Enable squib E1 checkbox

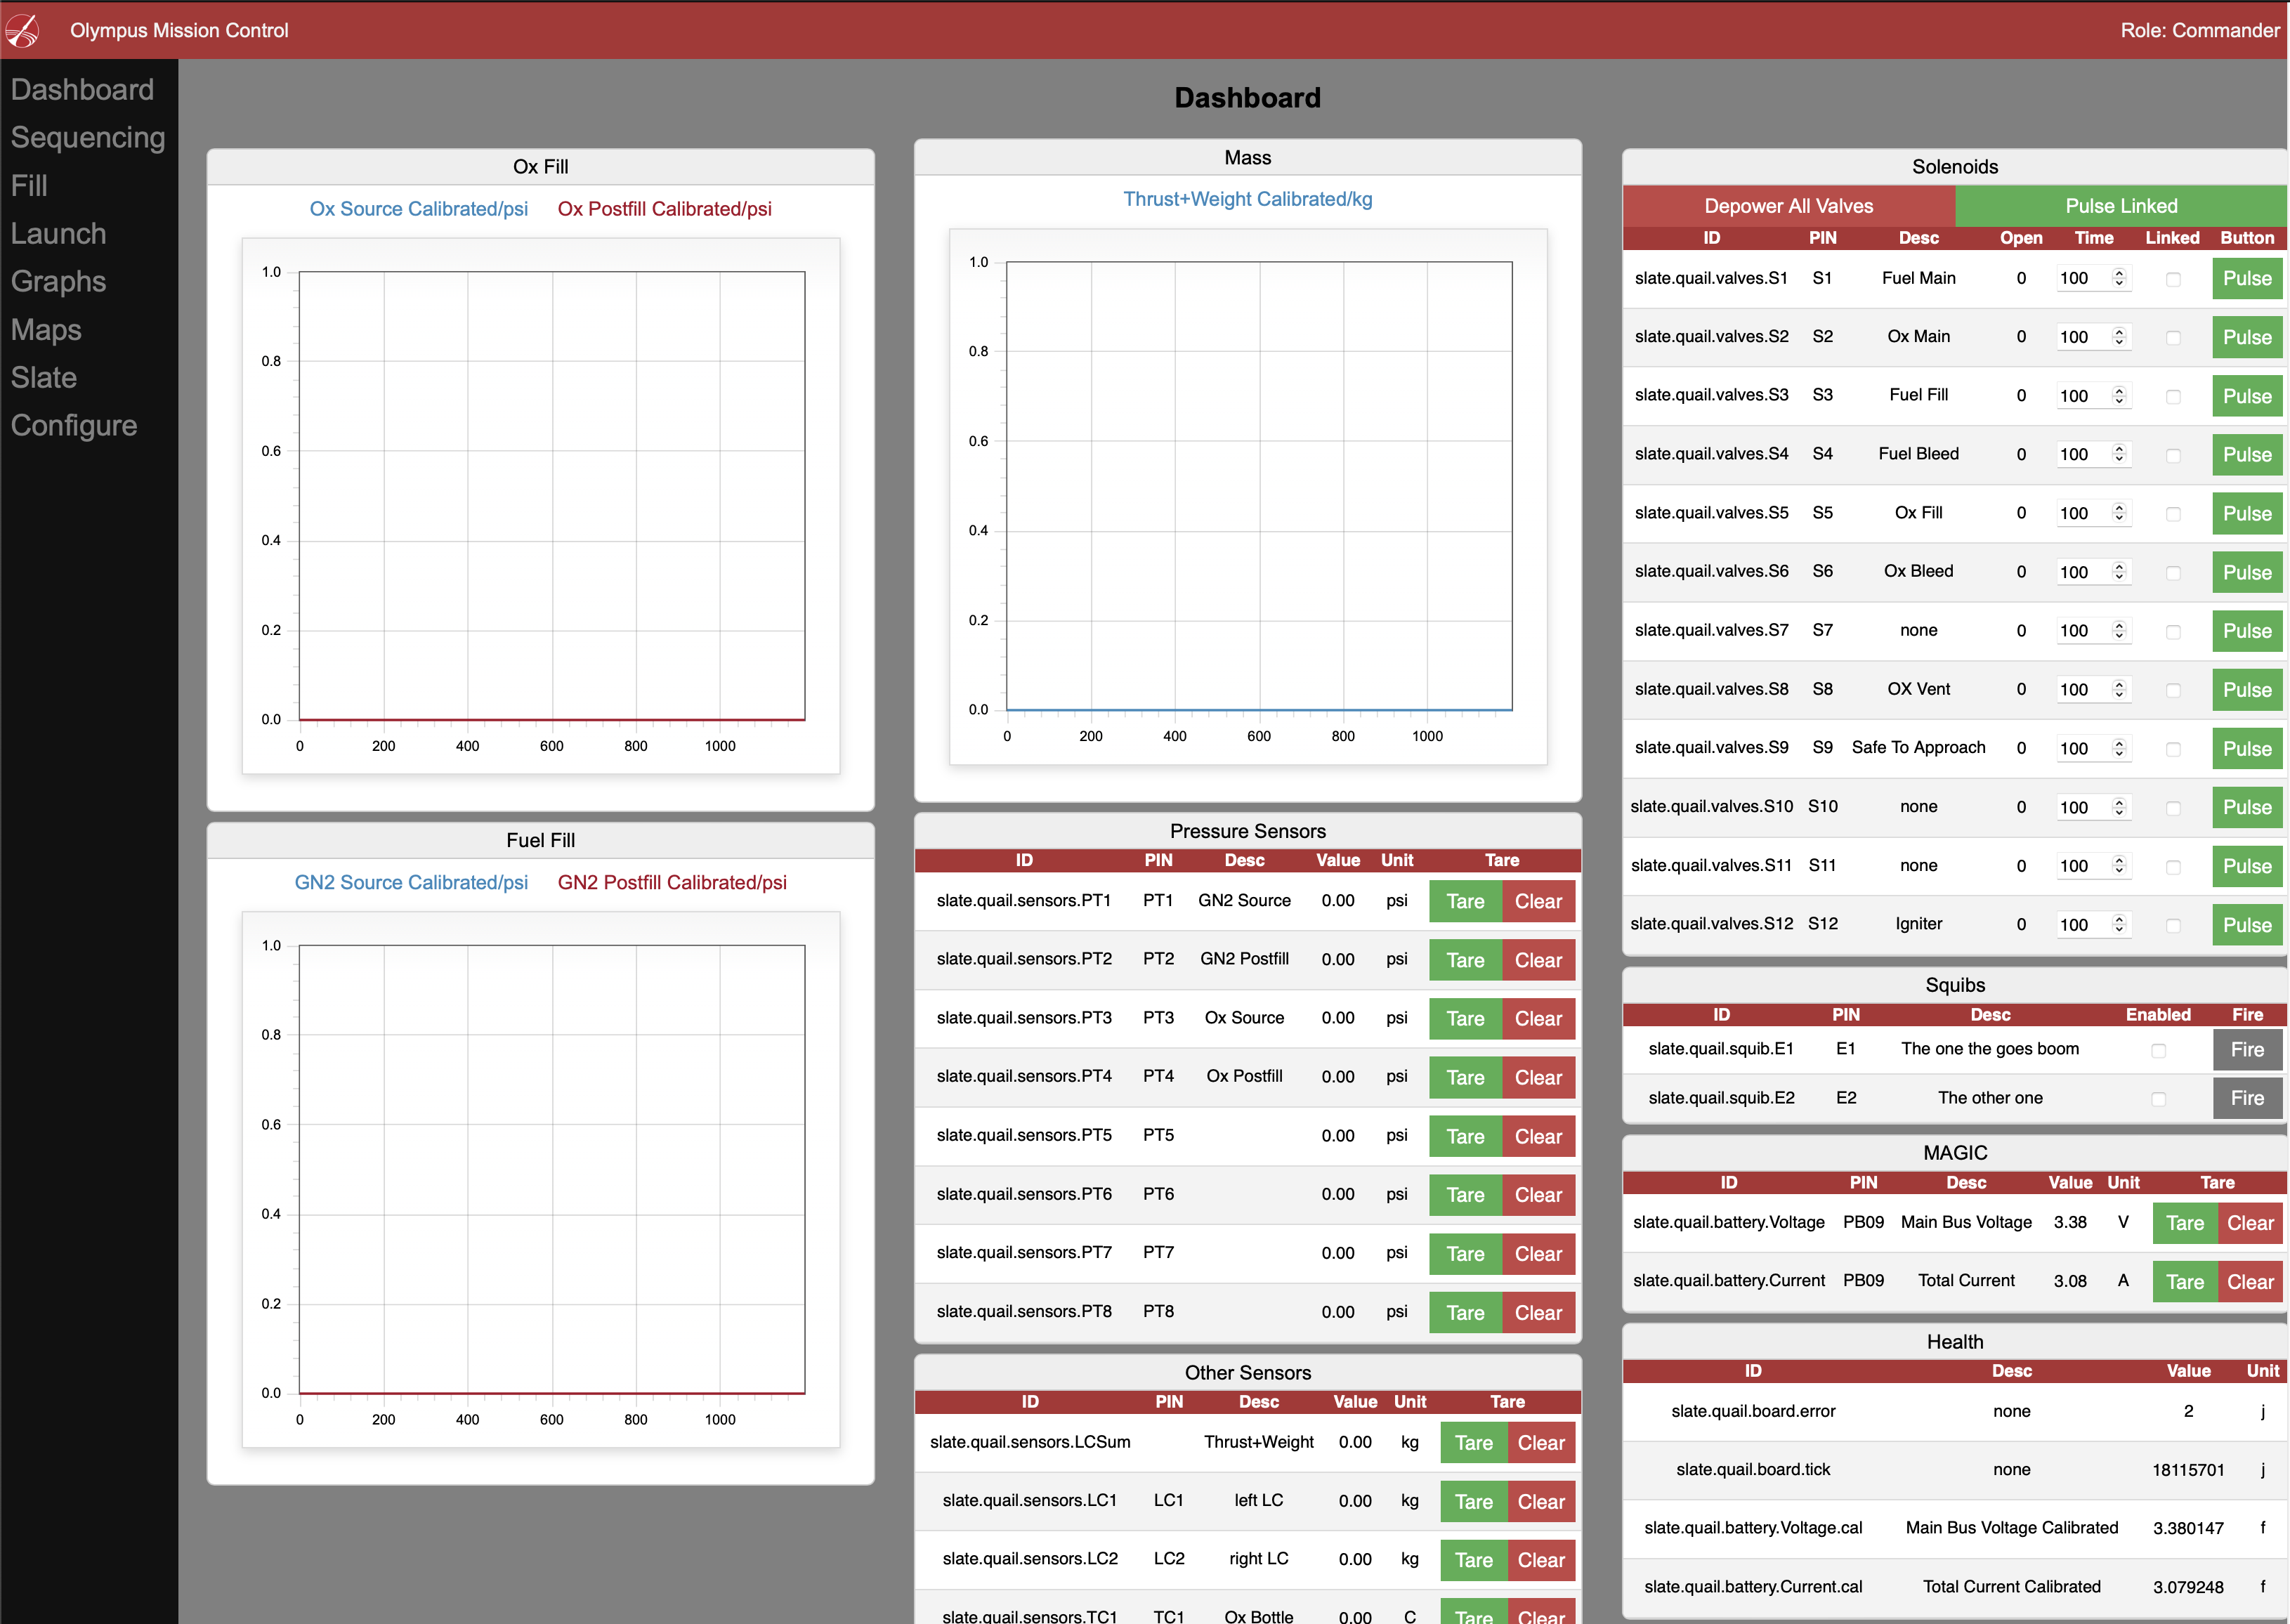click(x=2158, y=1051)
